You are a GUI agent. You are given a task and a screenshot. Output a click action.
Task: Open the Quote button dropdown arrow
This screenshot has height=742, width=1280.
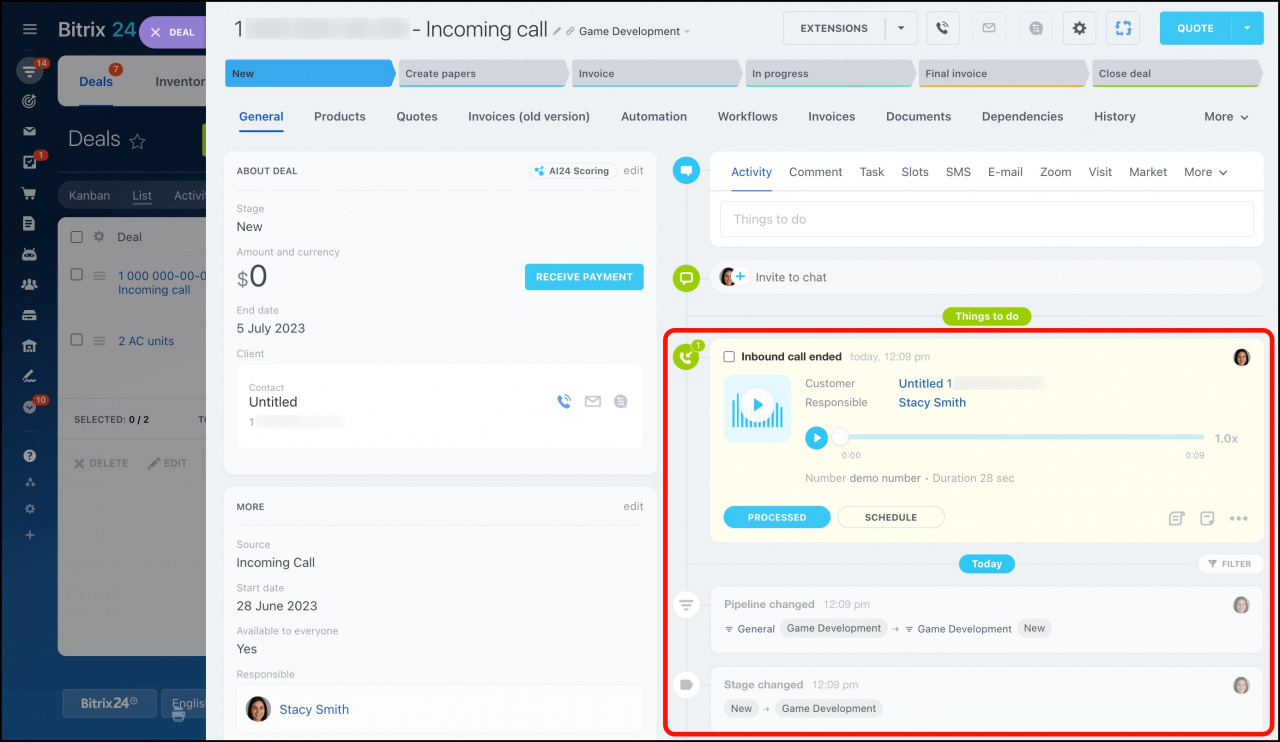click(x=1247, y=28)
